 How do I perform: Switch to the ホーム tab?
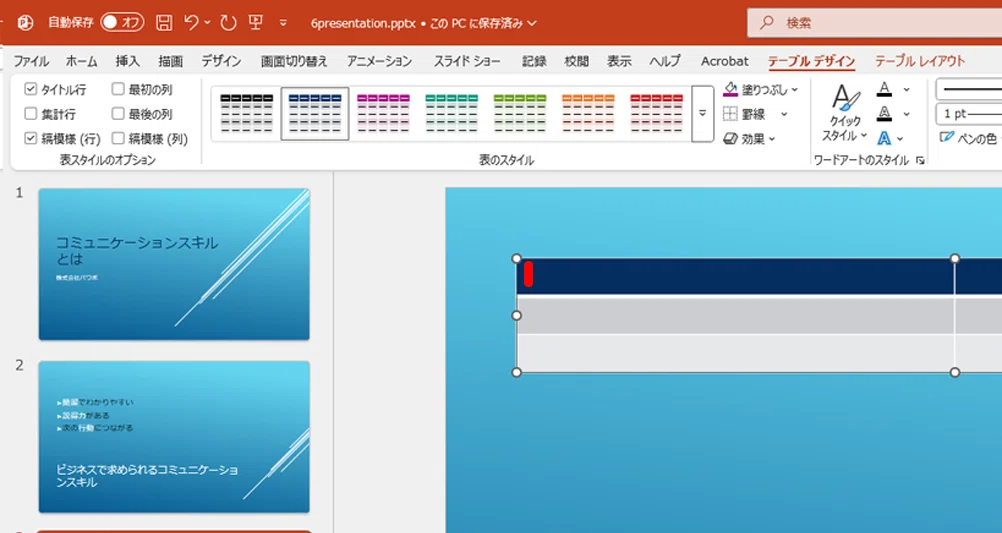pos(82,61)
